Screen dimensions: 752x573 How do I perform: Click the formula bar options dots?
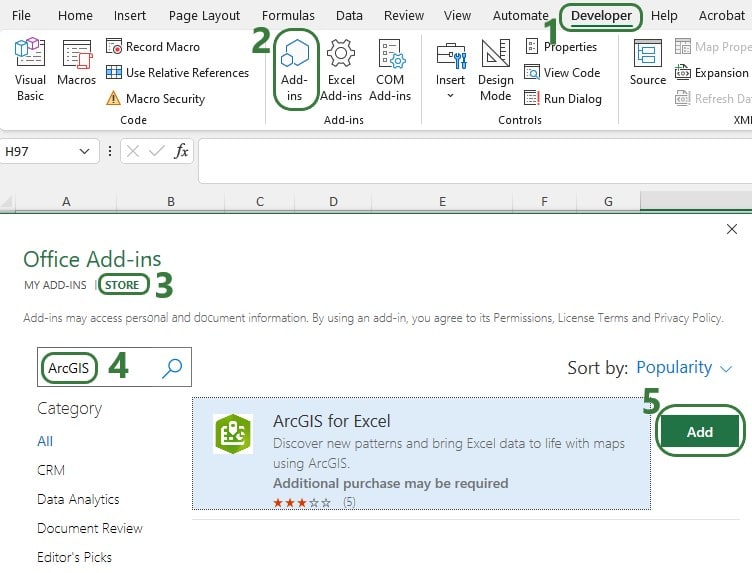click(x=110, y=152)
